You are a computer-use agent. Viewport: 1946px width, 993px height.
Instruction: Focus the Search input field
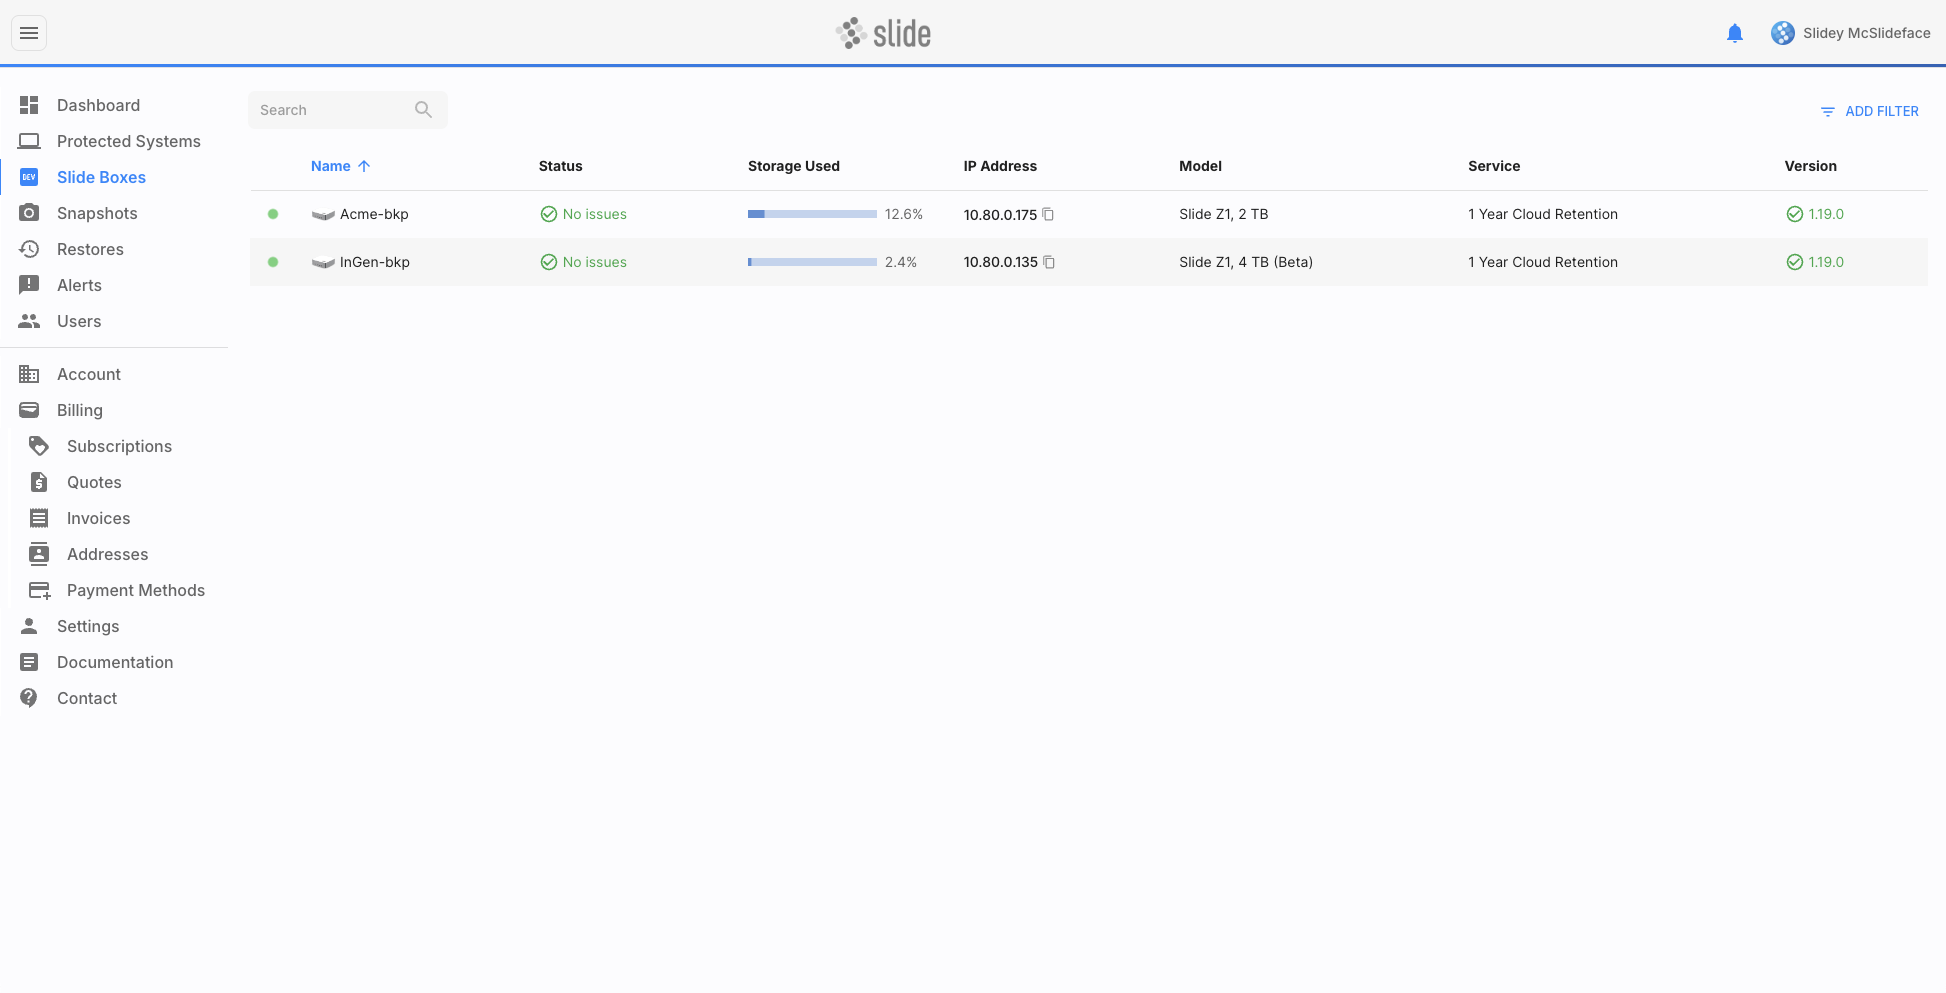click(x=347, y=110)
